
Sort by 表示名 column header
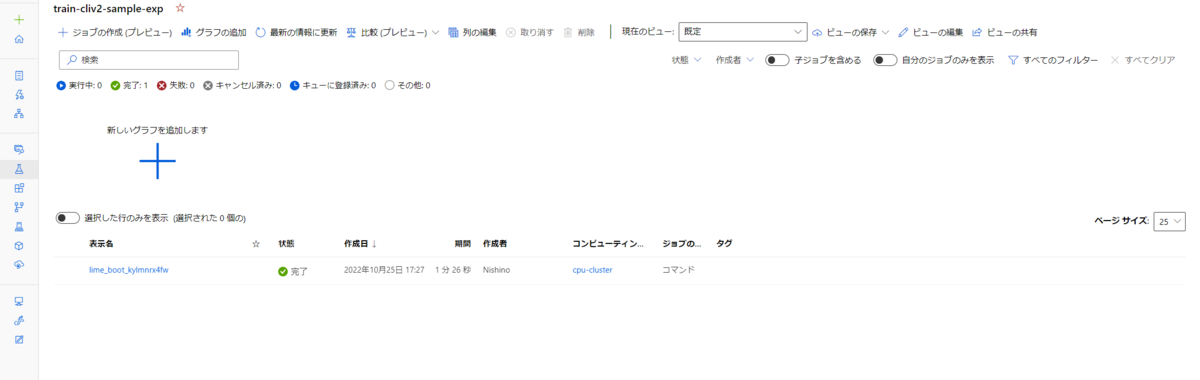pyautogui.click(x=101, y=244)
